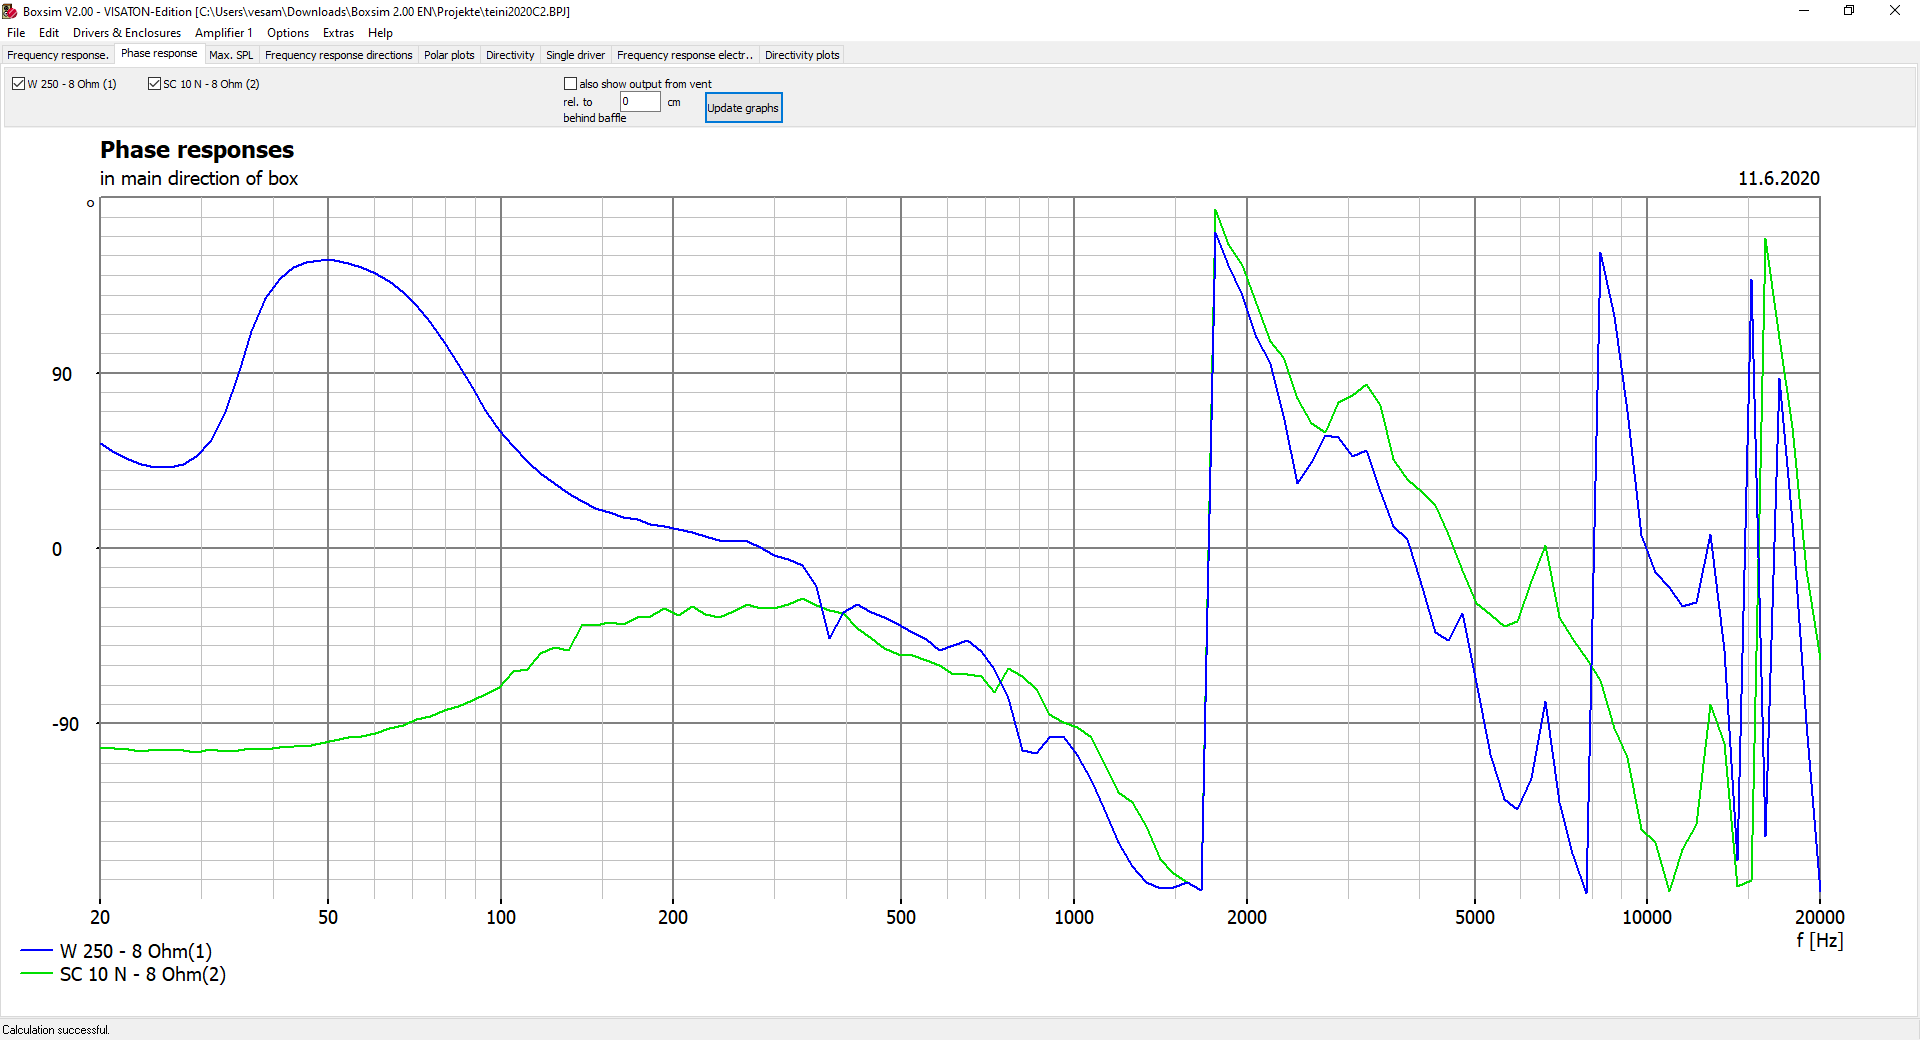
Task: Open the Extras menu
Action: pyautogui.click(x=338, y=33)
